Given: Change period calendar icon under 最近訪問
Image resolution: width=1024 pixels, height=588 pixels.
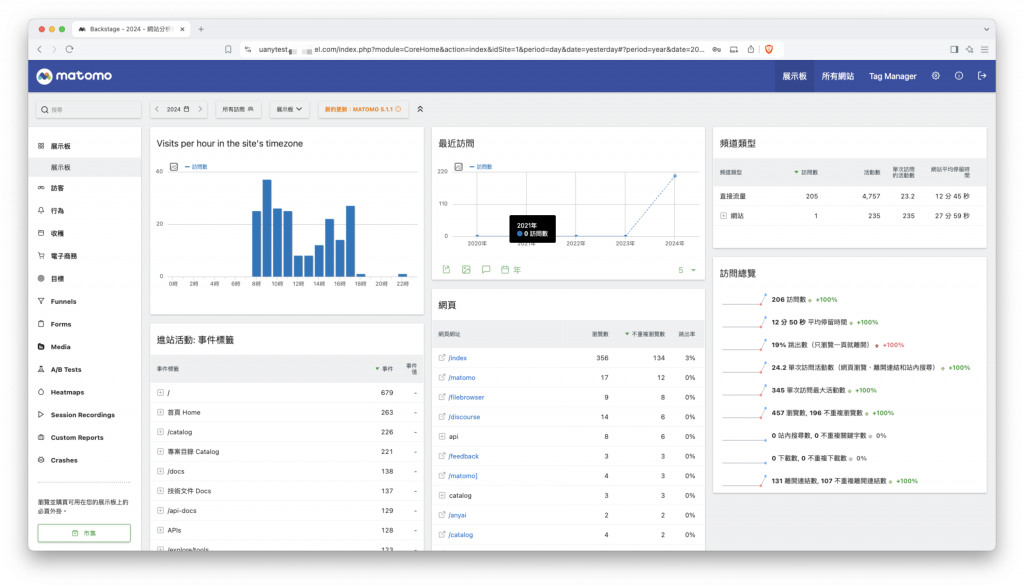Looking at the screenshot, I should (505, 269).
